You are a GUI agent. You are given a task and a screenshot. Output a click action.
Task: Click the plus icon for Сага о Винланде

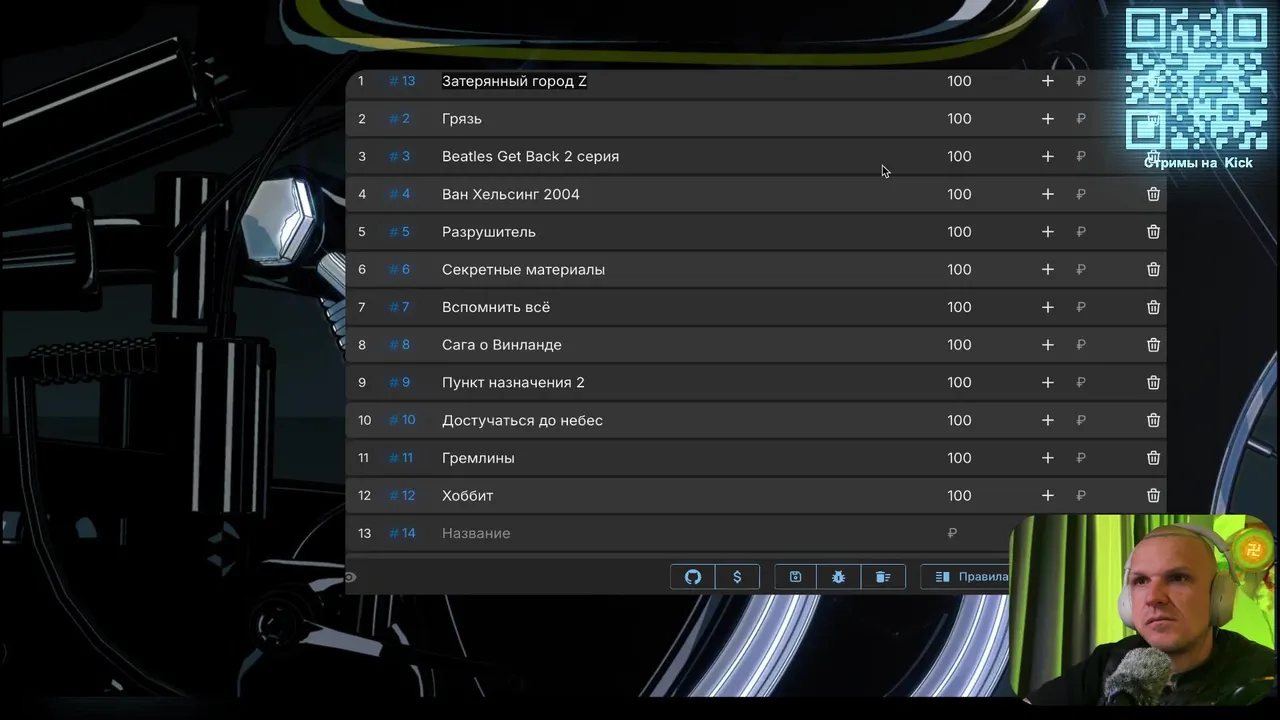click(x=1048, y=345)
